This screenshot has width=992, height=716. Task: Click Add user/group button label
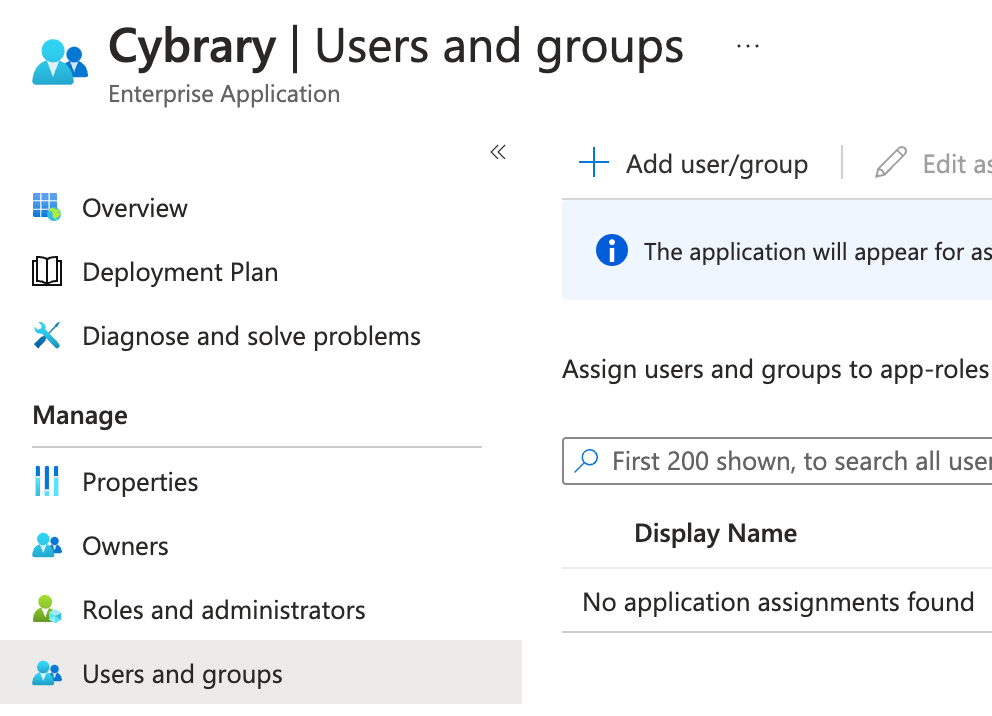(717, 164)
